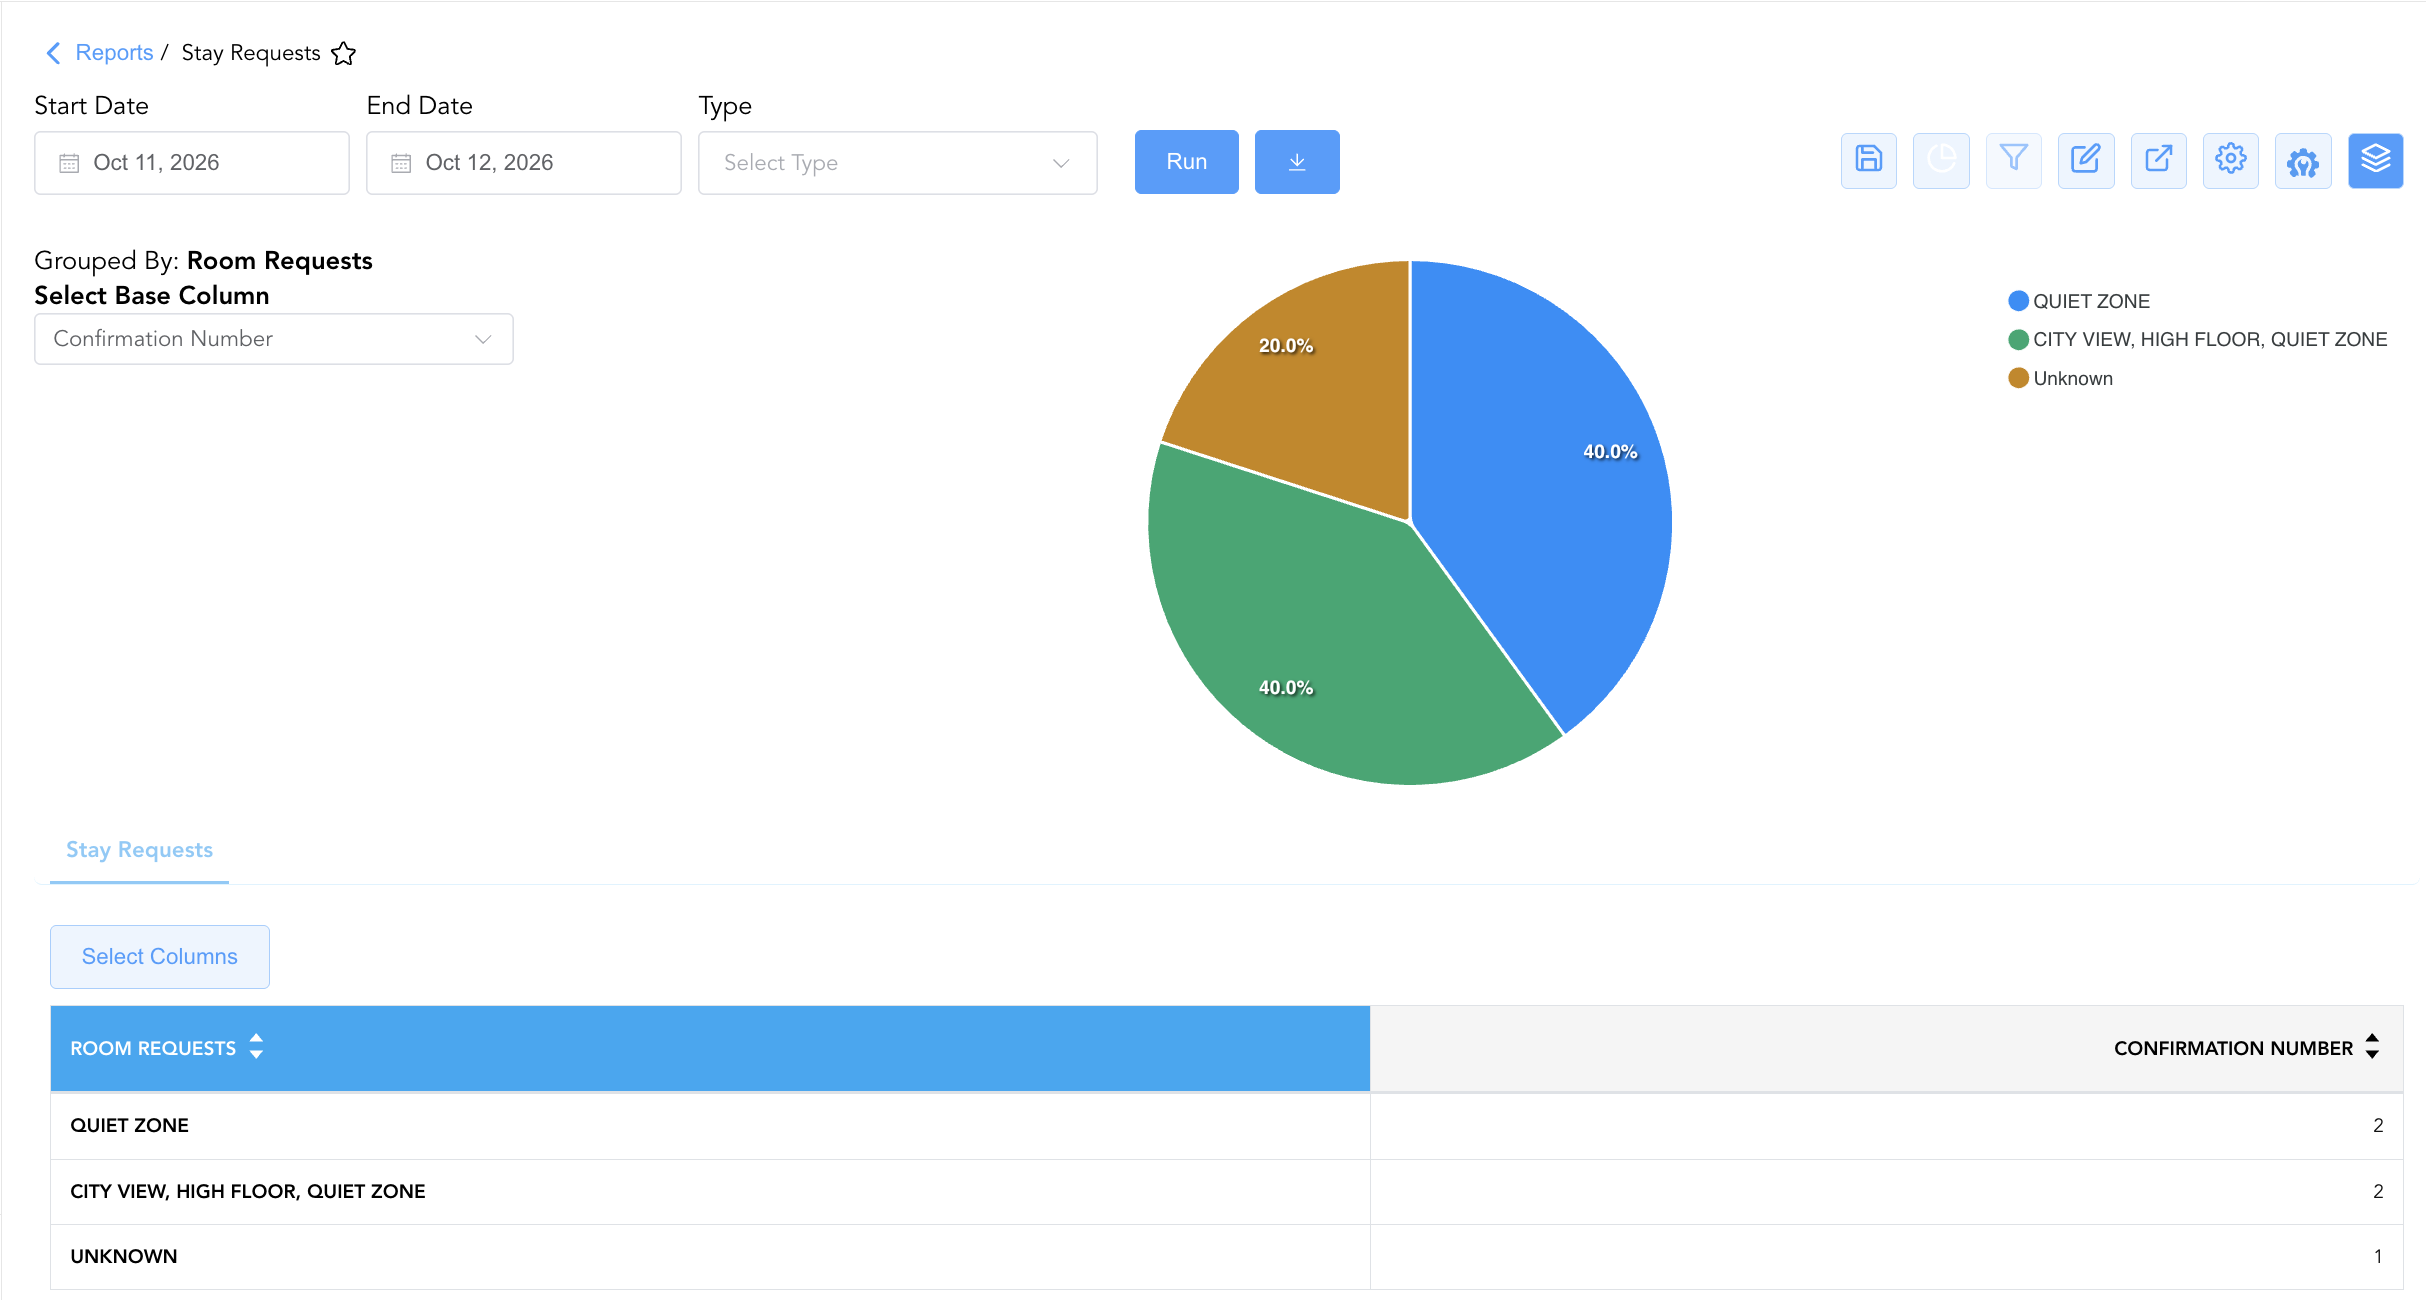Open the filter funnel icon
Viewport: 2426px width, 1300px height.
[x=2013, y=160]
